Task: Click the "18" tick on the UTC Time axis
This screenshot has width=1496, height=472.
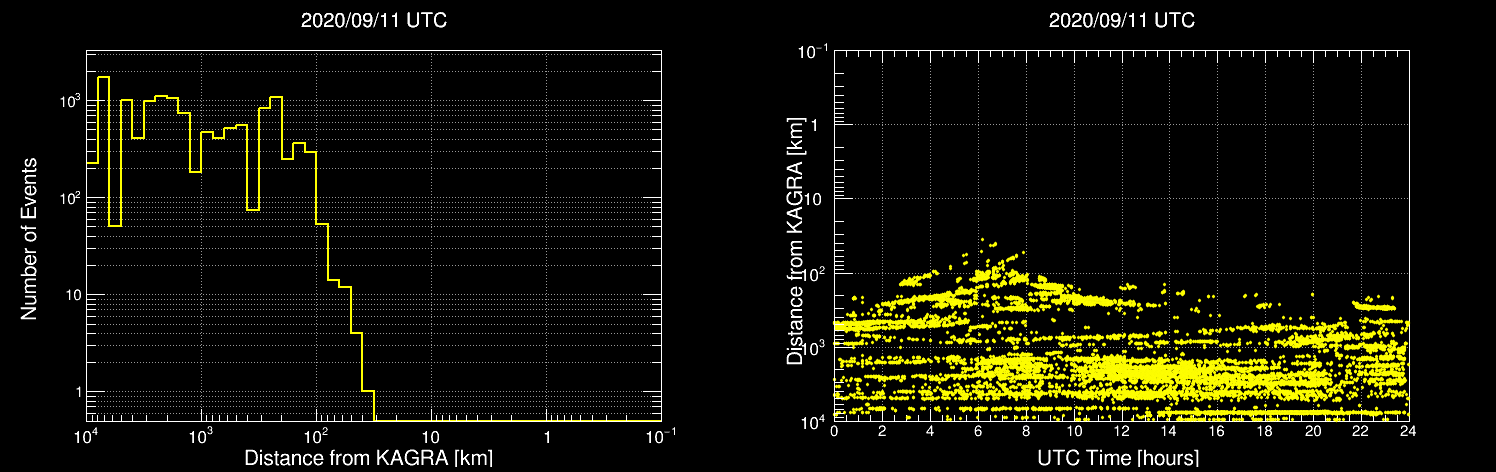Action: [x=1265, y=431]
